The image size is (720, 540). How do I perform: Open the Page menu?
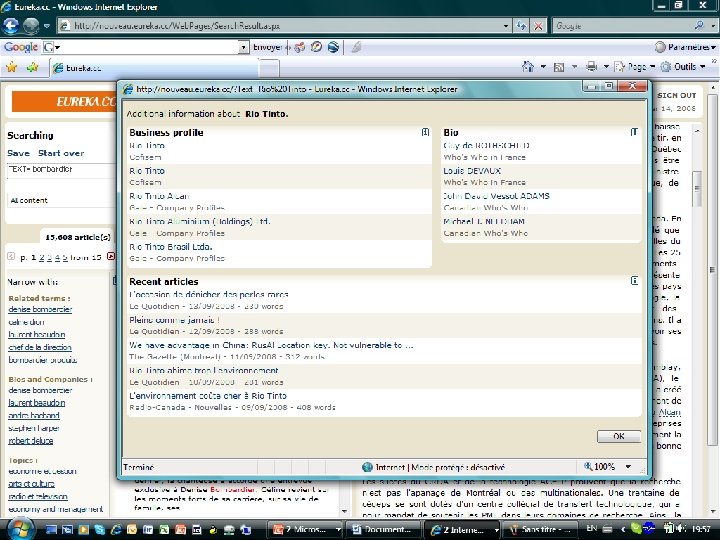pos(634,67)
